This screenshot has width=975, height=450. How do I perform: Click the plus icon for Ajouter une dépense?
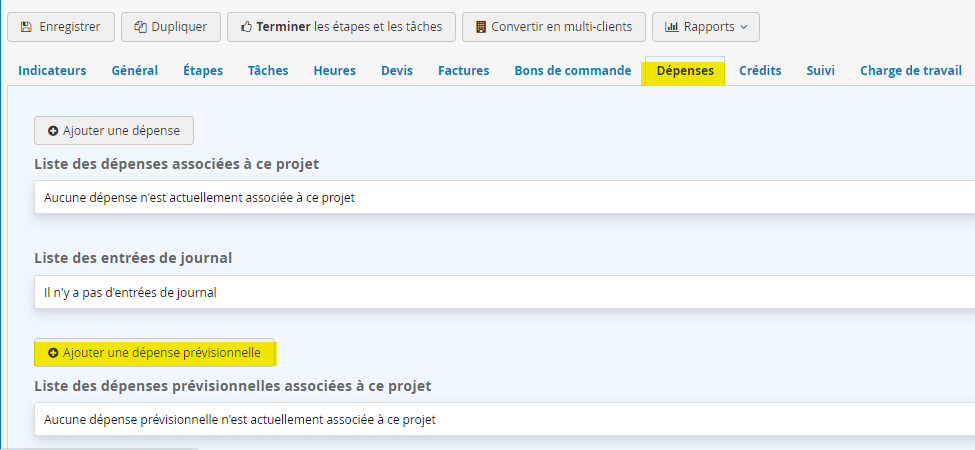click(53, 131)
